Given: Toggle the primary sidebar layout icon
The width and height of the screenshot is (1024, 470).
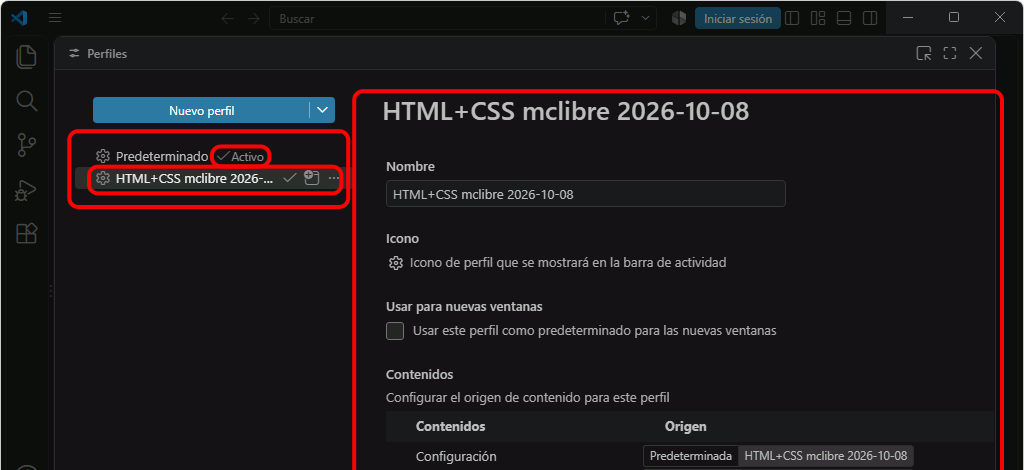Looking at the screenshot, I should (x=792, y=18).
